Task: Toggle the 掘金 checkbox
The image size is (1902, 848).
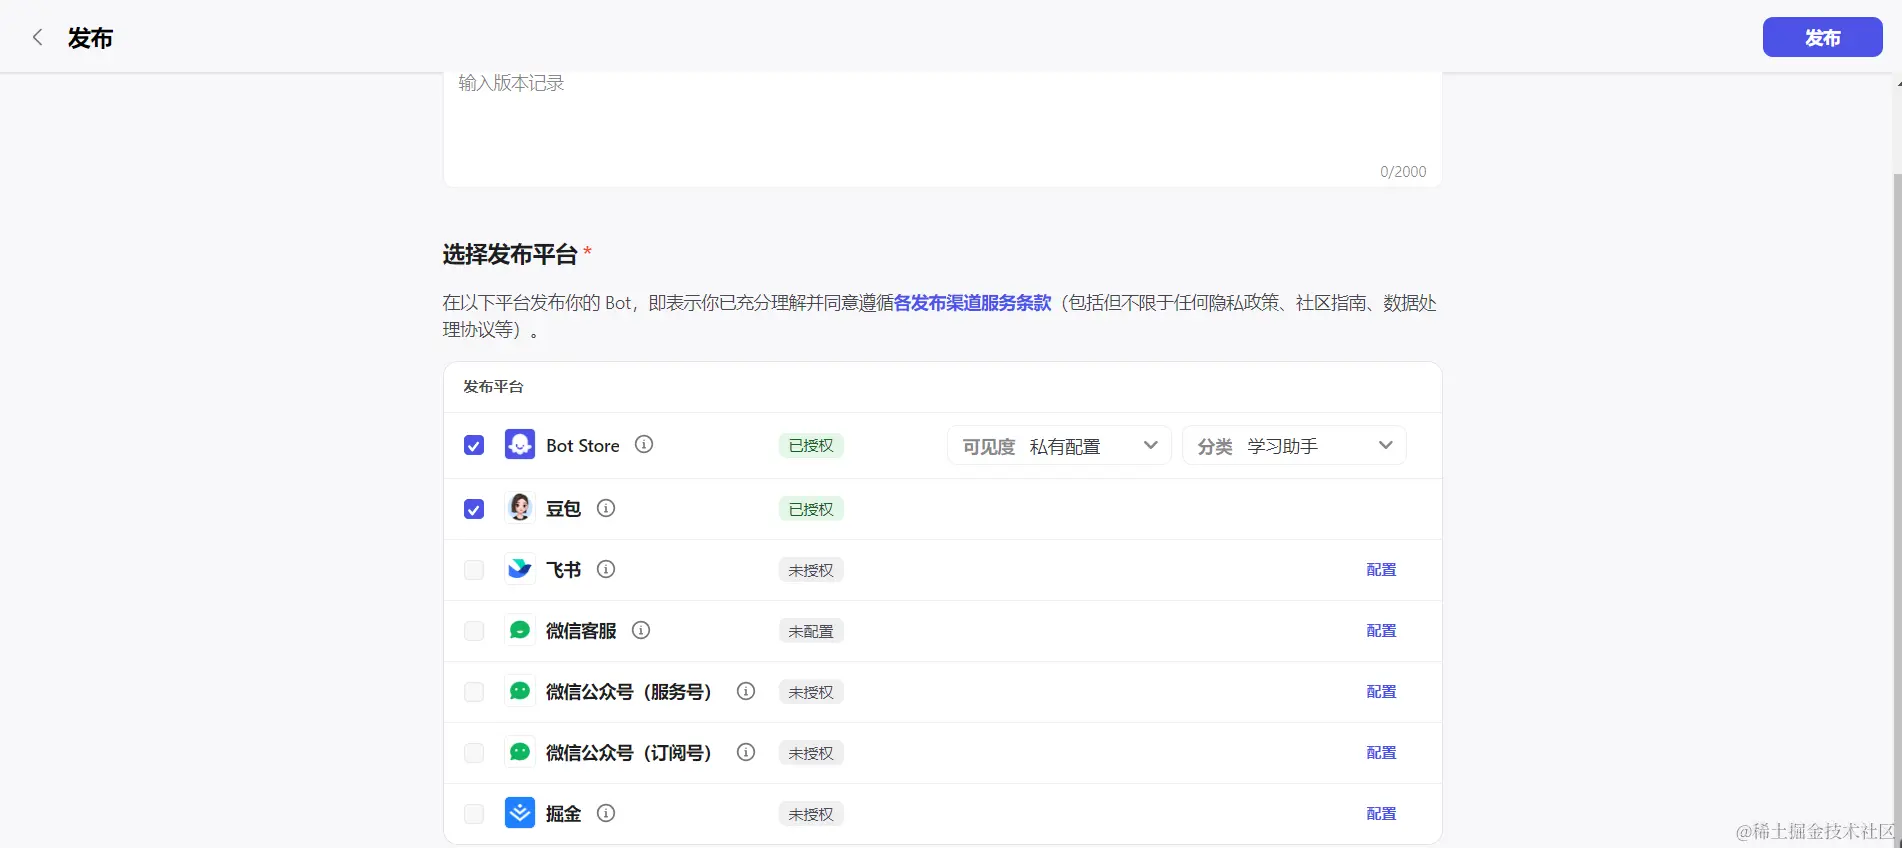Action: 474,814
